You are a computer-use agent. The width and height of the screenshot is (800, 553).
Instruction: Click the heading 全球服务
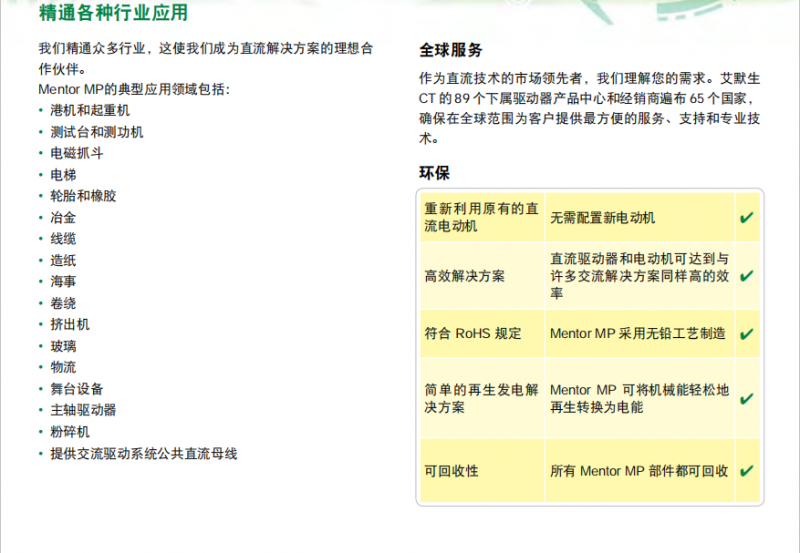click(x=451, y=50)
